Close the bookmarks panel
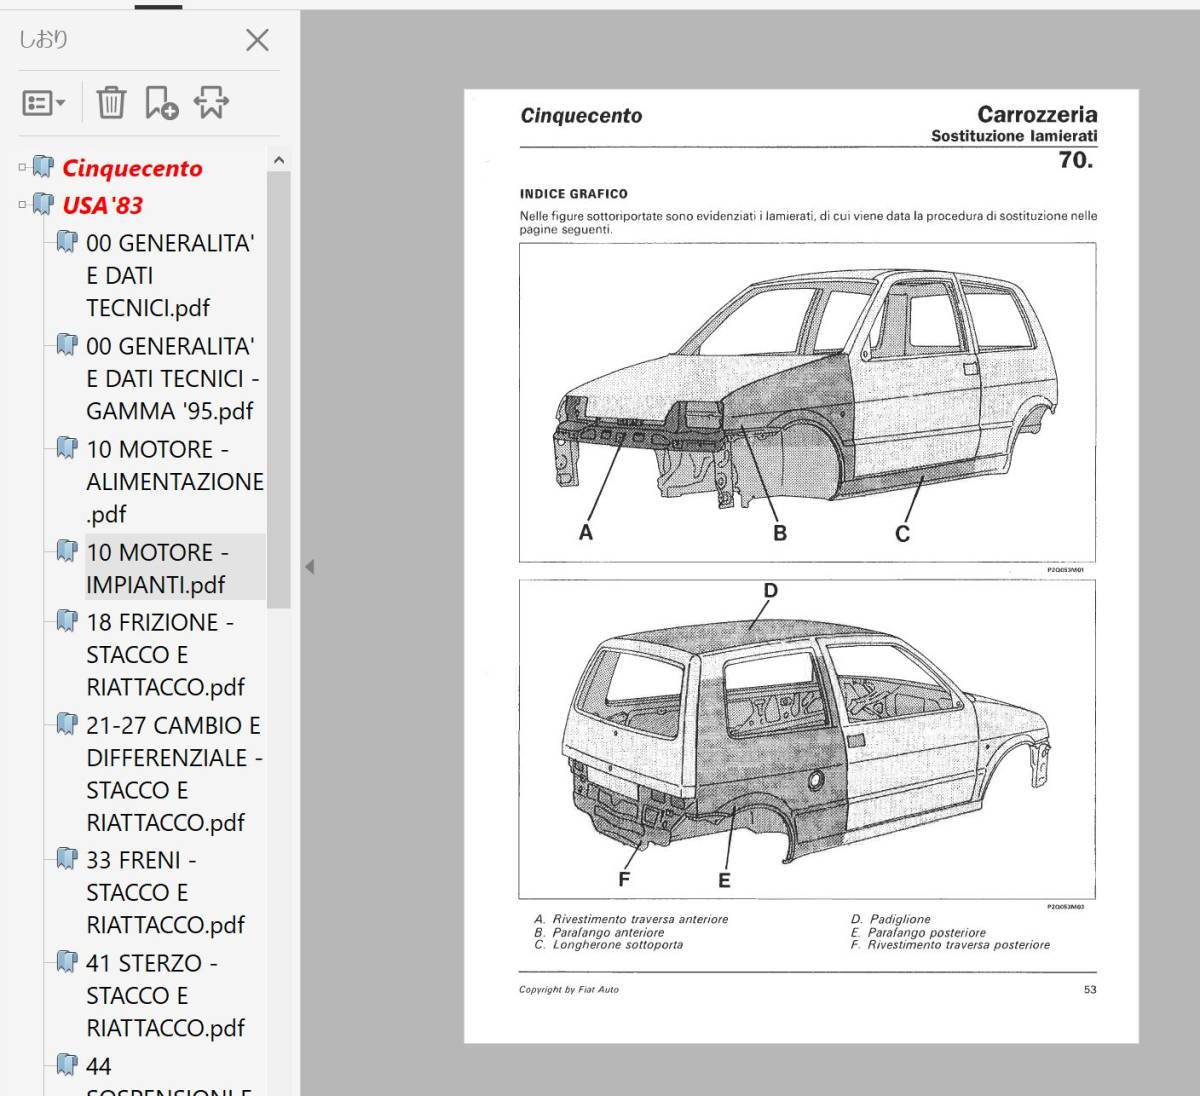1200x1096 pixels. coord(257,40)
